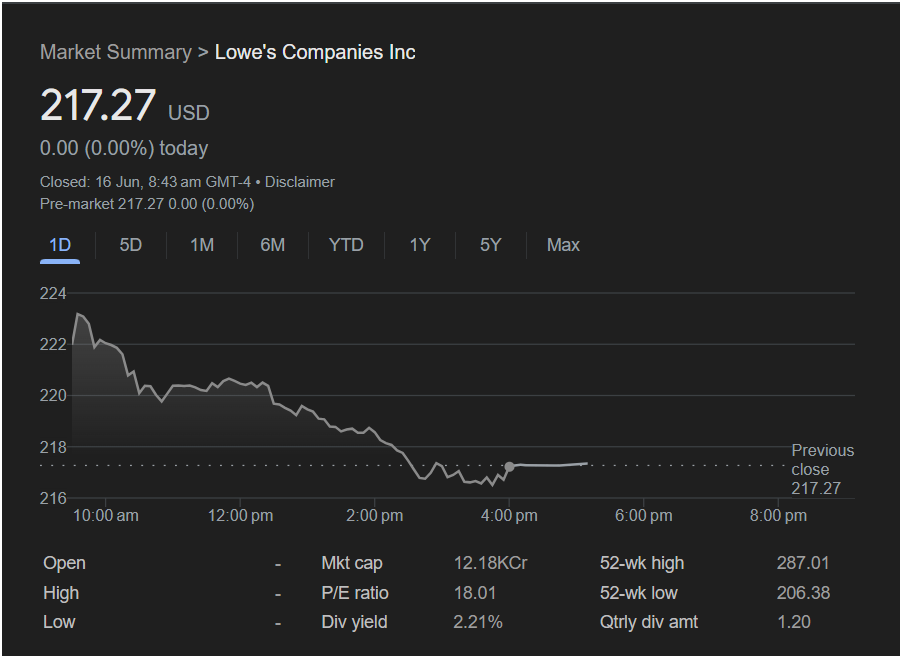This screenshot has width=902, height=658.
Task: Switch to the 5D range tab
Action: point(131,245)
